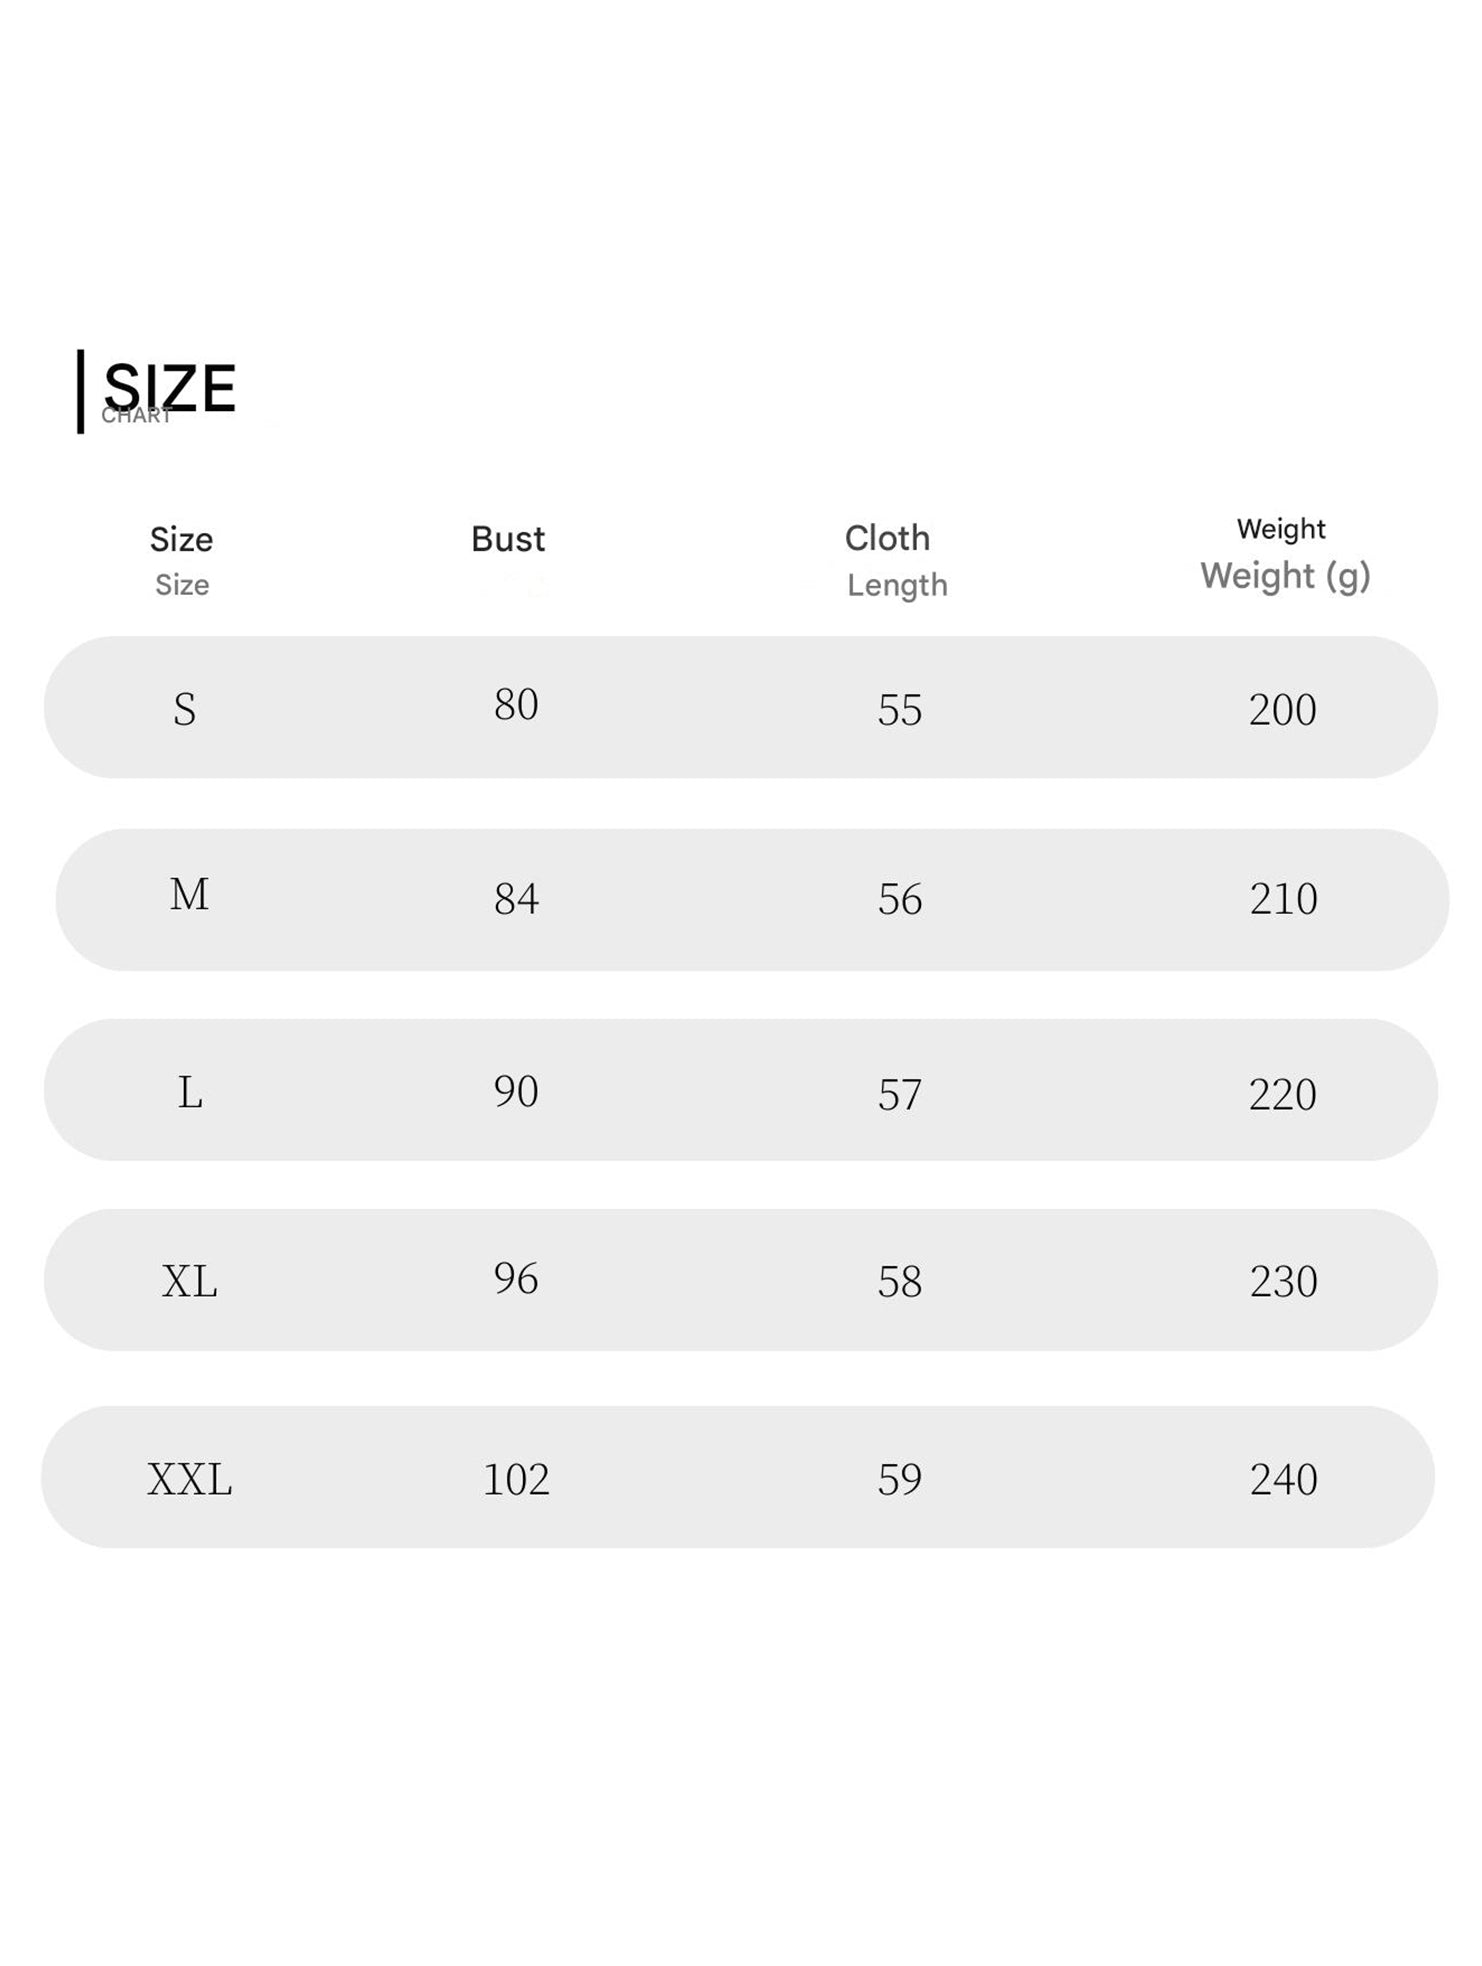Click cloth length value 55
Image resolution: width=1482 pixels, height=1966 pixels.
pos(900,710)
